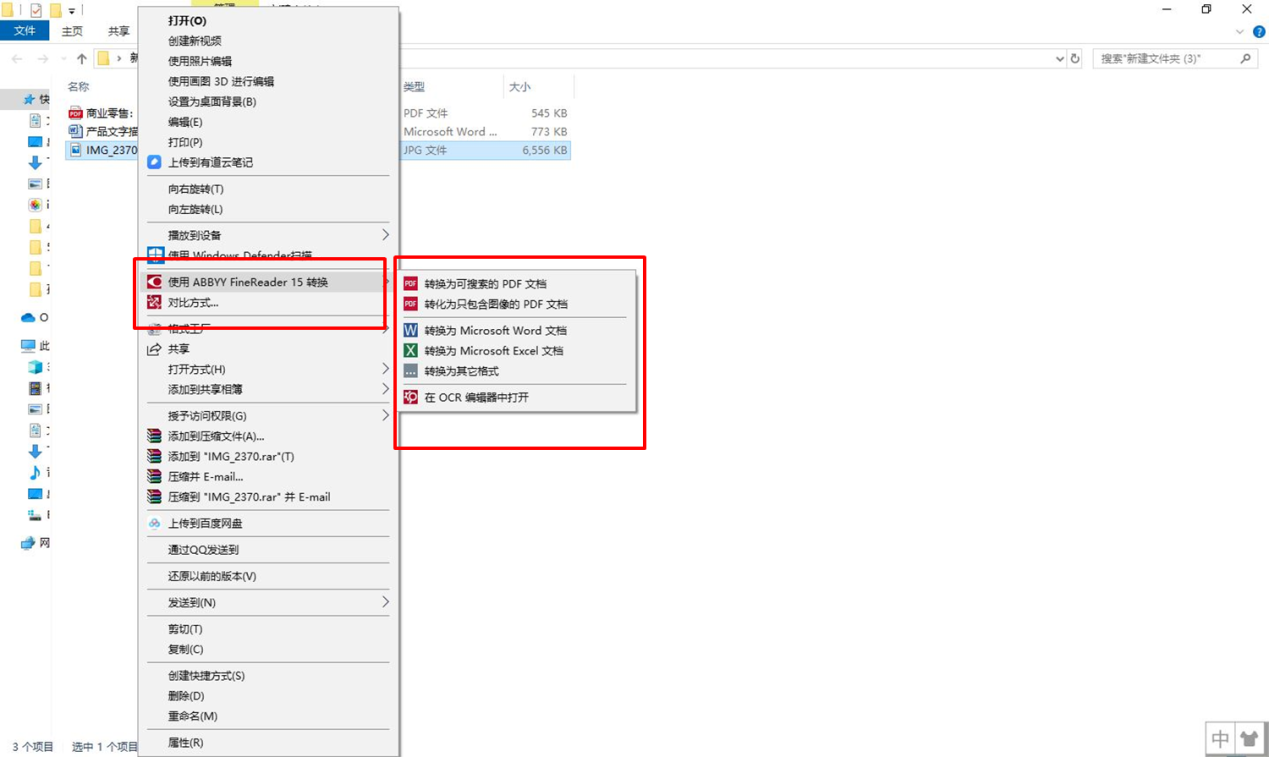
Task: Click the up arrow navigation button
Action: pyautogui.click(x=82, y=59)
